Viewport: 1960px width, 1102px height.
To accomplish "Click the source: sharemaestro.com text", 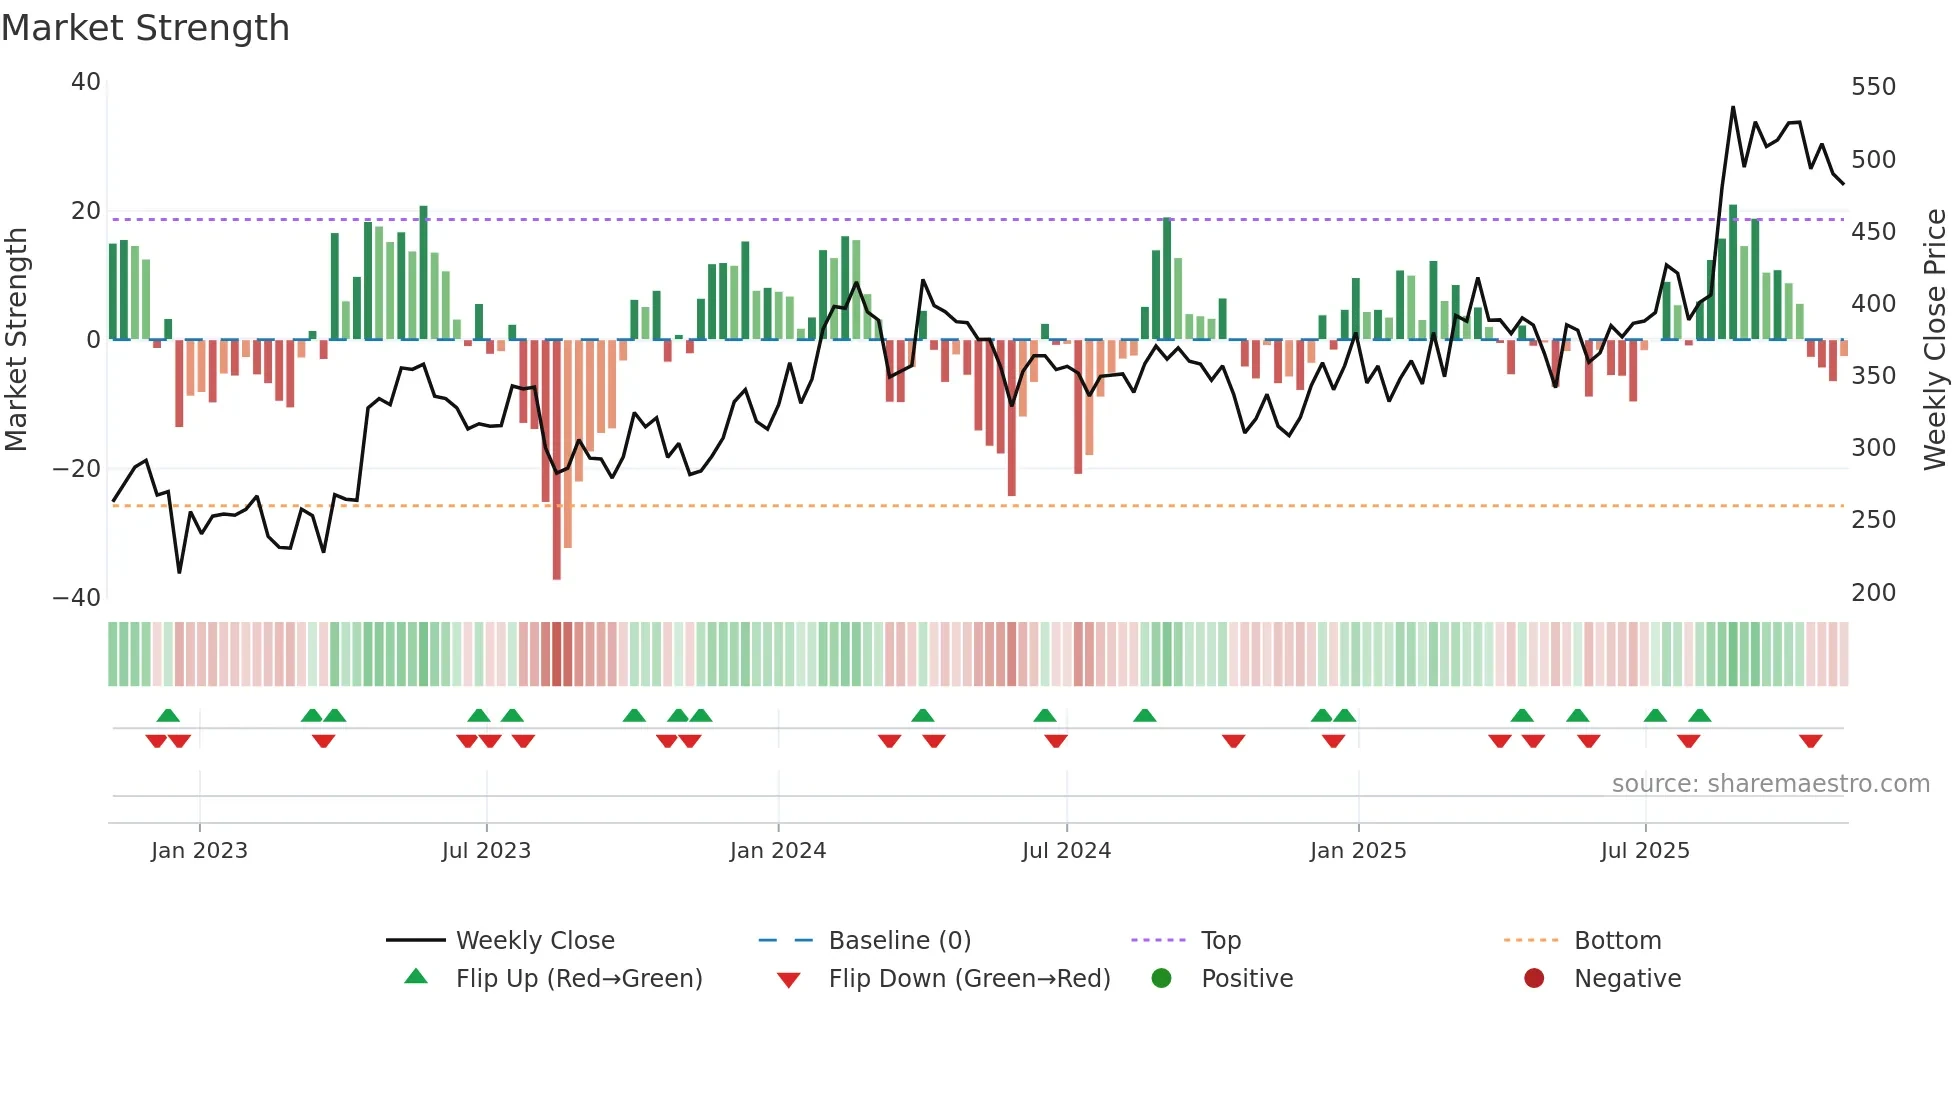I will 1770,783.
